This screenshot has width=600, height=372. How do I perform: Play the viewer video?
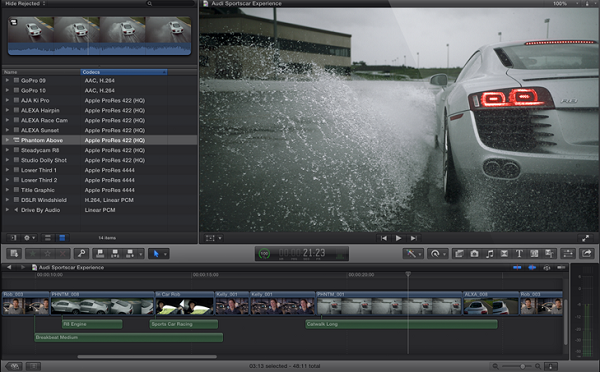pyautogui.click(x=398, y=238)
